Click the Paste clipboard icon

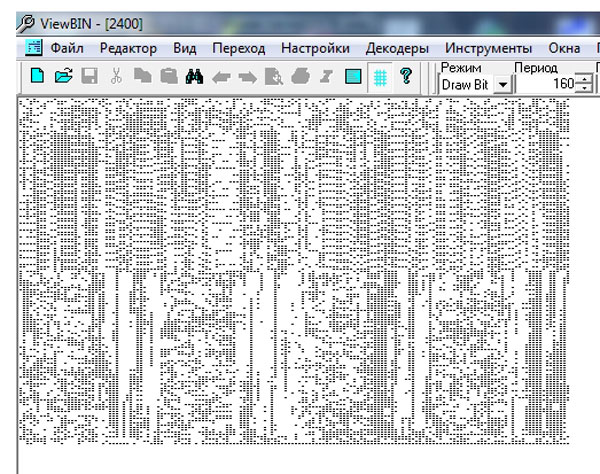[169, 76]
